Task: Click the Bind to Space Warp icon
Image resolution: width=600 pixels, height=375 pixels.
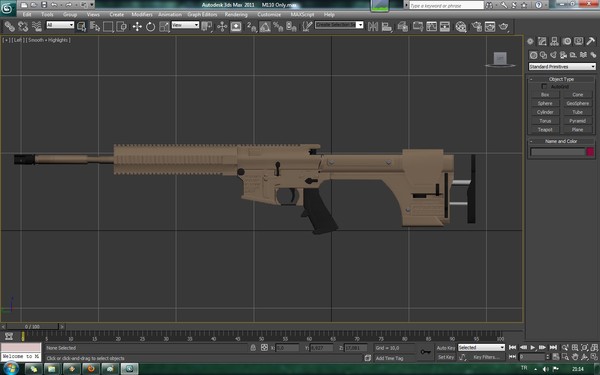Action: [x=37, y=26]
